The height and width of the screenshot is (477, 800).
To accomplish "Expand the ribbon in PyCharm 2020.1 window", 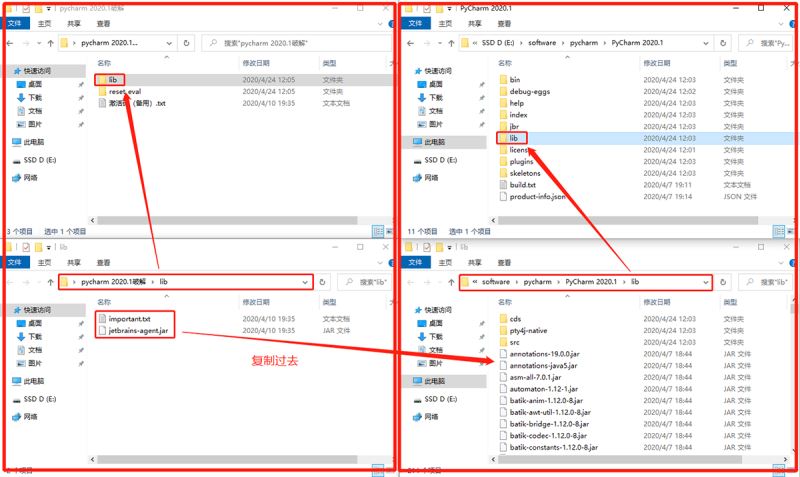I will tap(781, 23).
